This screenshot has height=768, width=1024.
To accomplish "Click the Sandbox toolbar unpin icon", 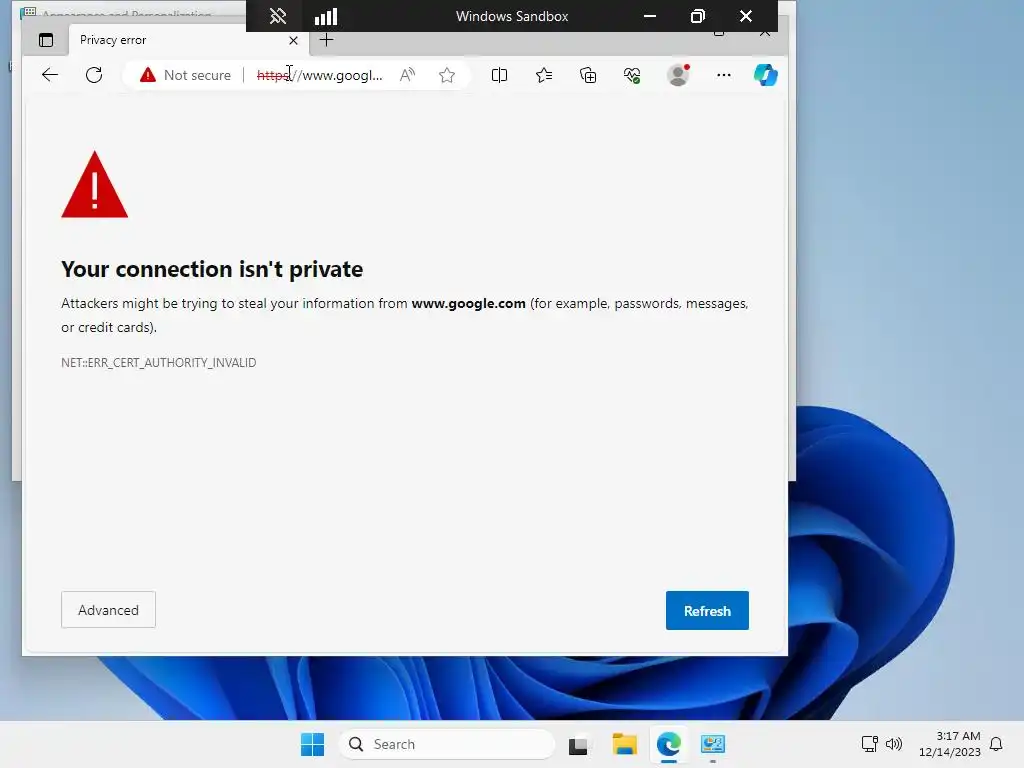I will click(278, 16).
